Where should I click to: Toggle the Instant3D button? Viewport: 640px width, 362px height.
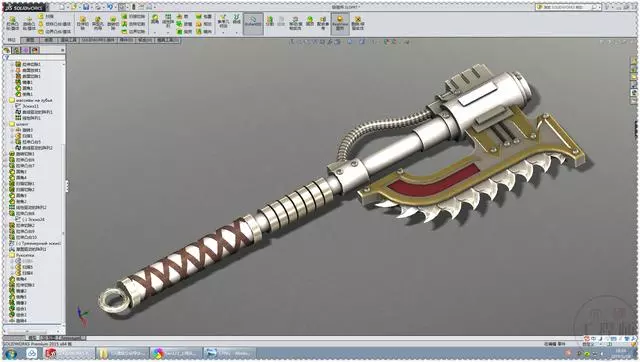(x=253, y=23)
